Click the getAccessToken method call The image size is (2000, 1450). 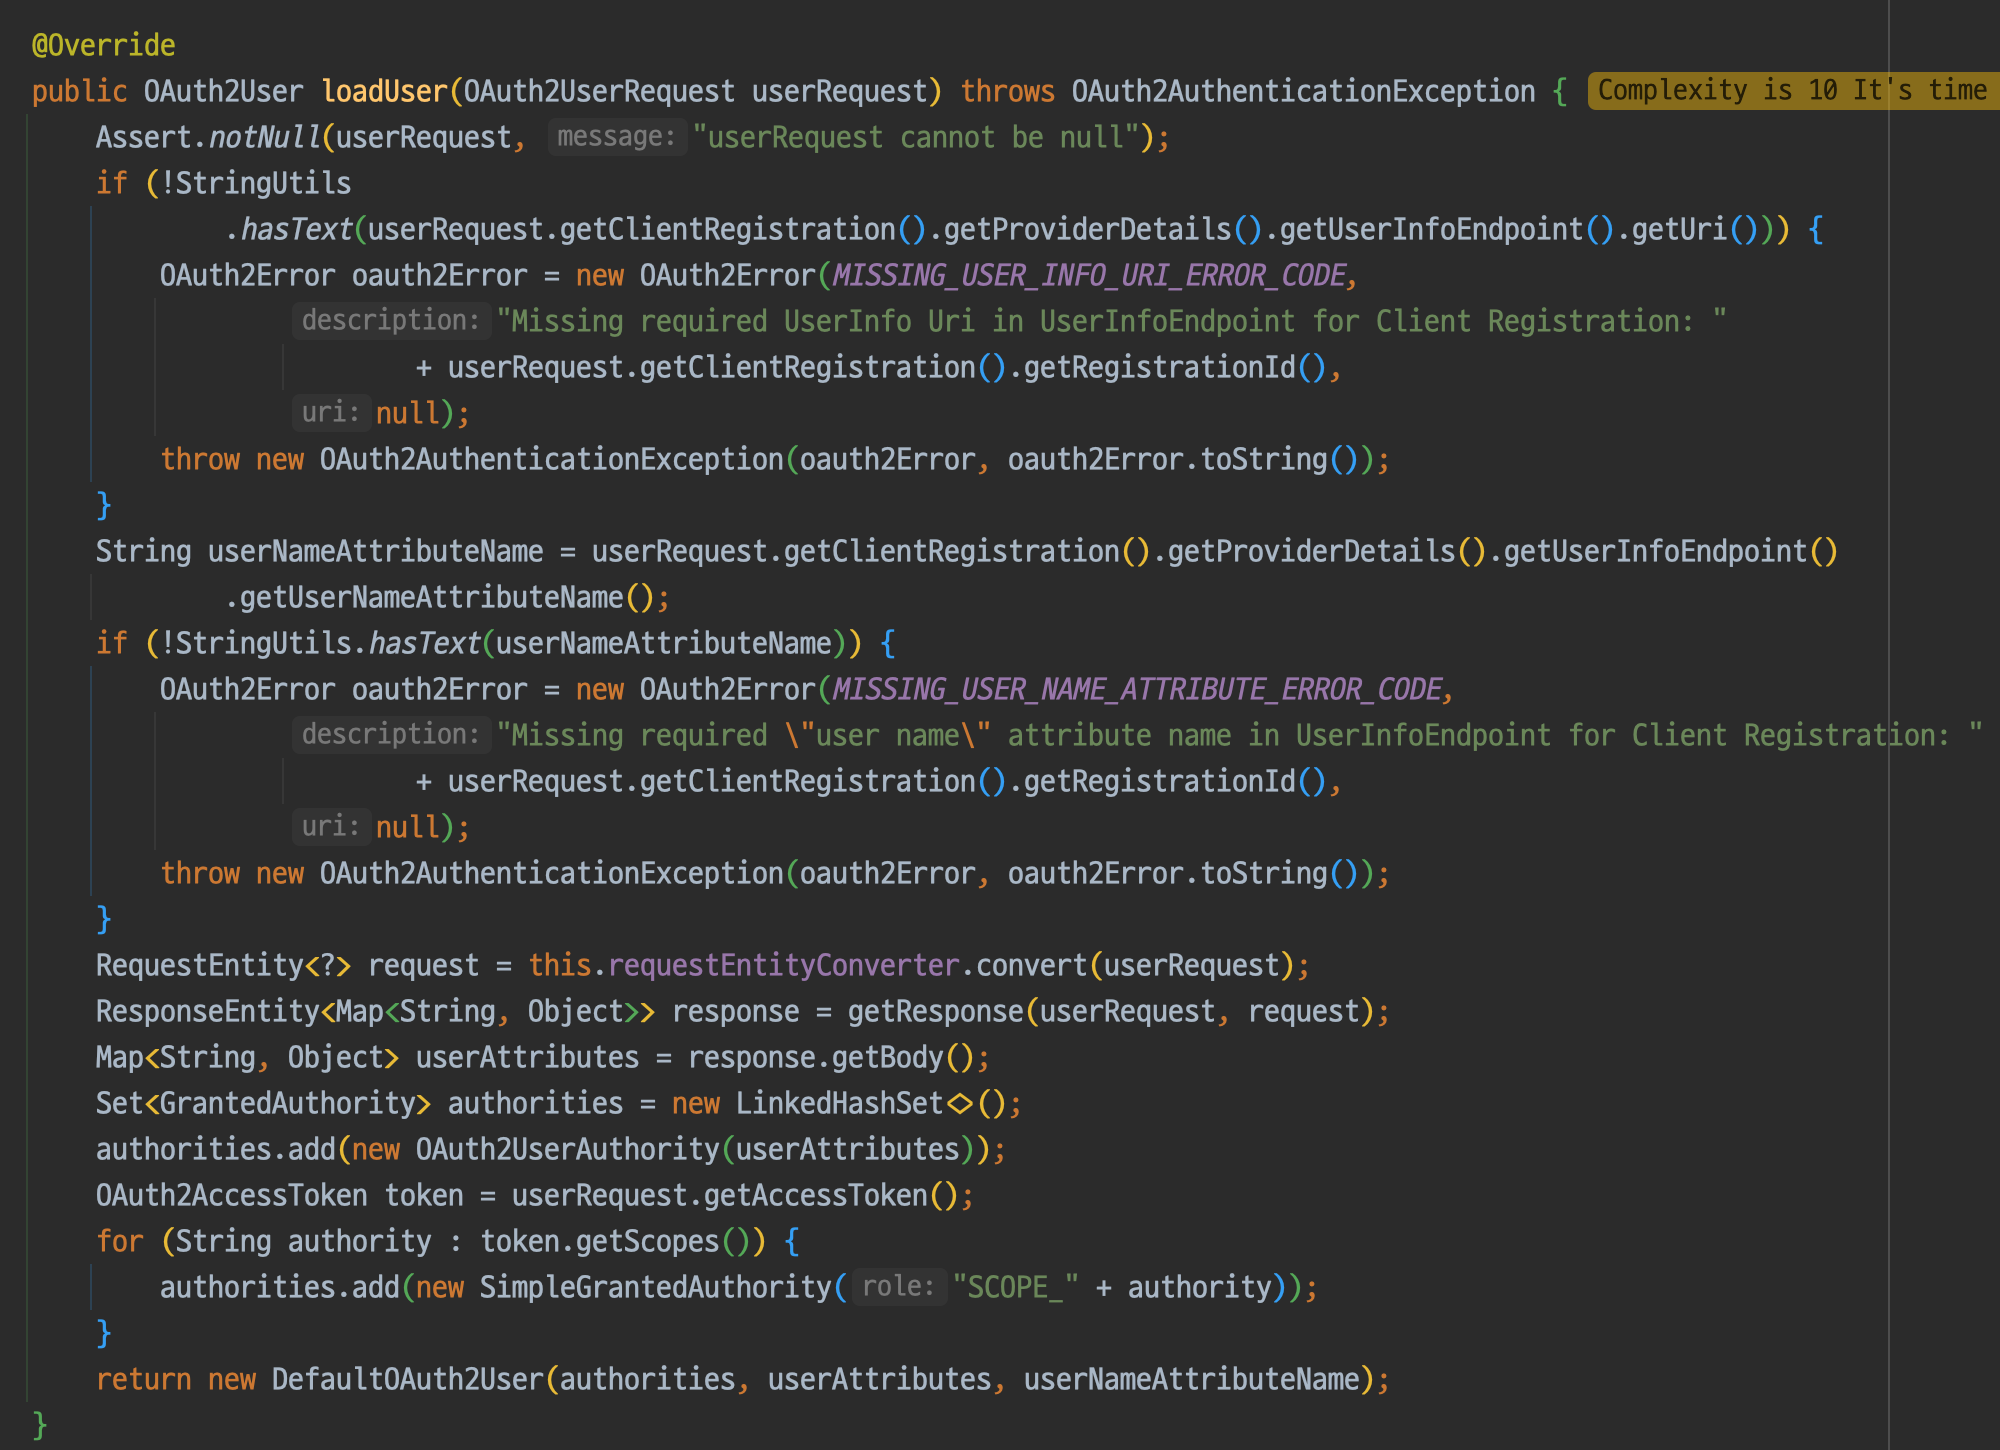[816, 1195]
